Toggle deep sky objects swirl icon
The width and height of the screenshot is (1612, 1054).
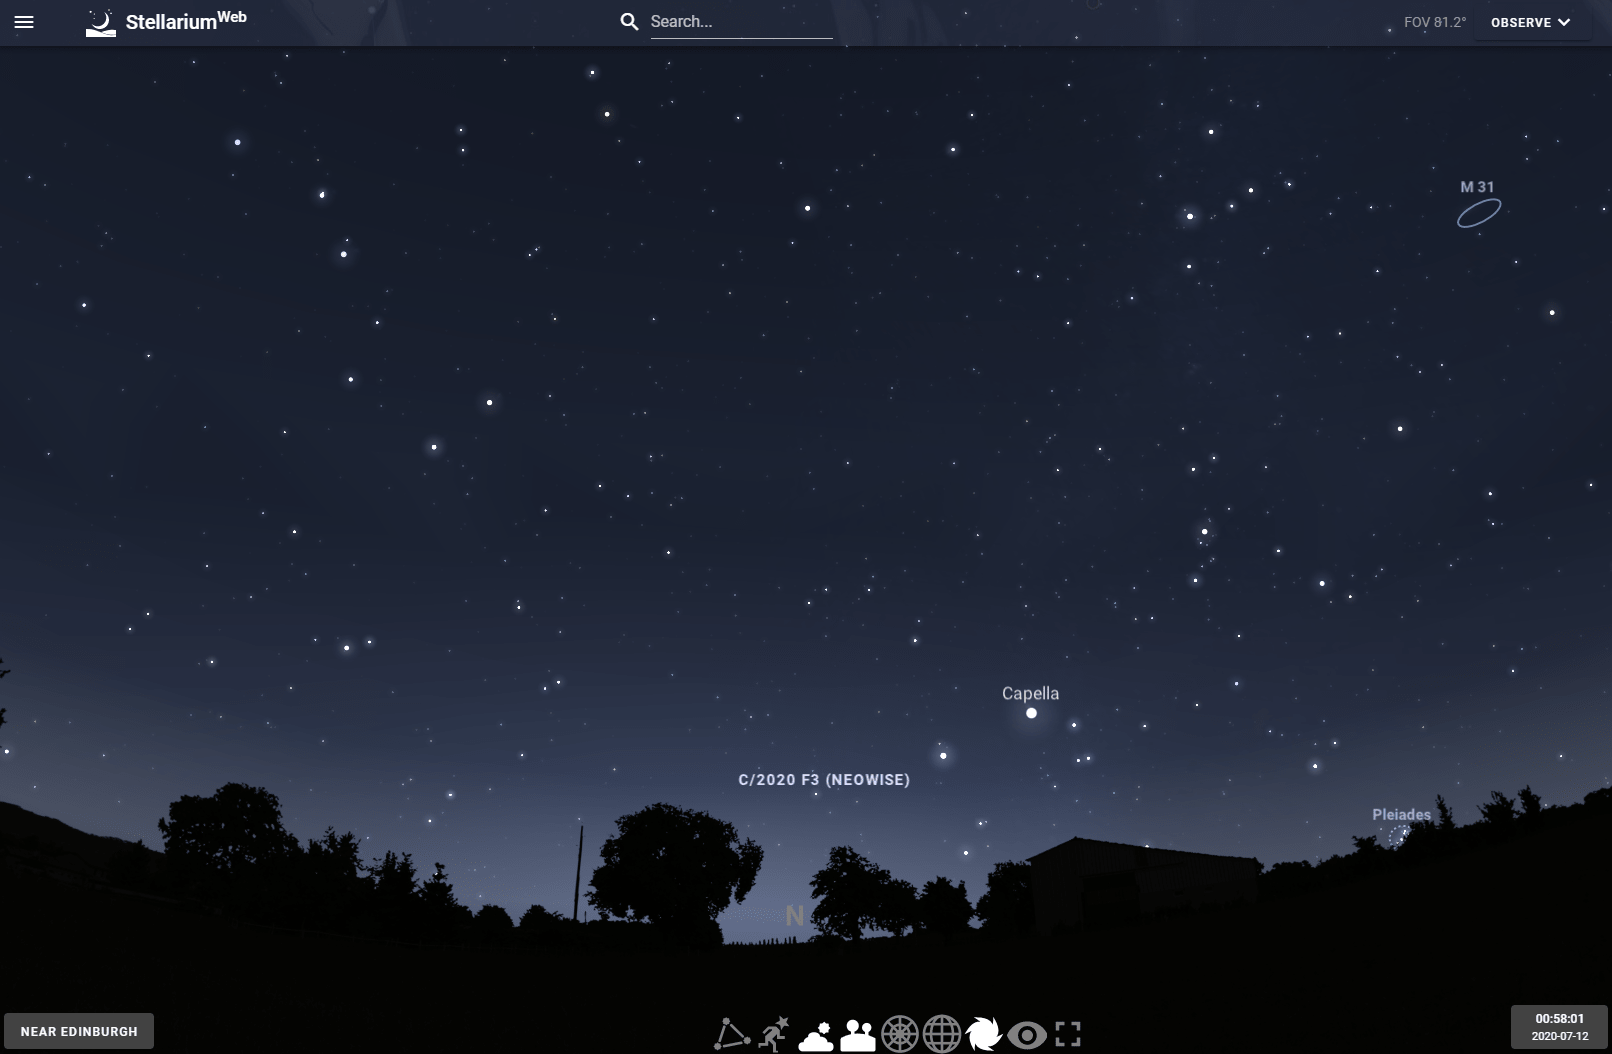(984, 1034)
